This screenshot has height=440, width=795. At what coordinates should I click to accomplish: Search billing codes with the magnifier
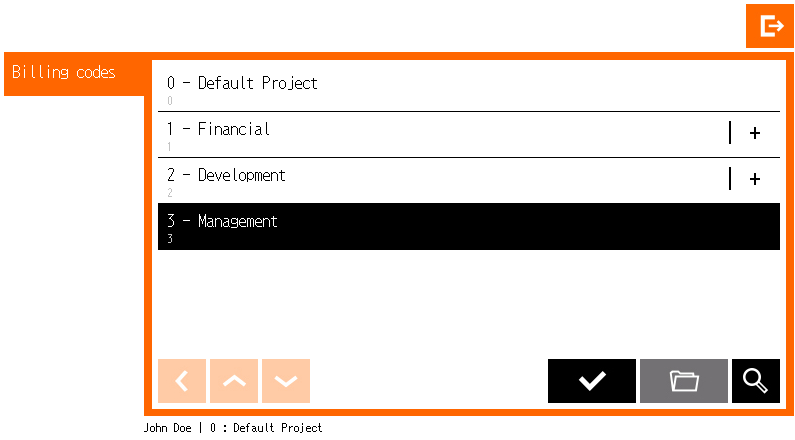tap(755, 381)
